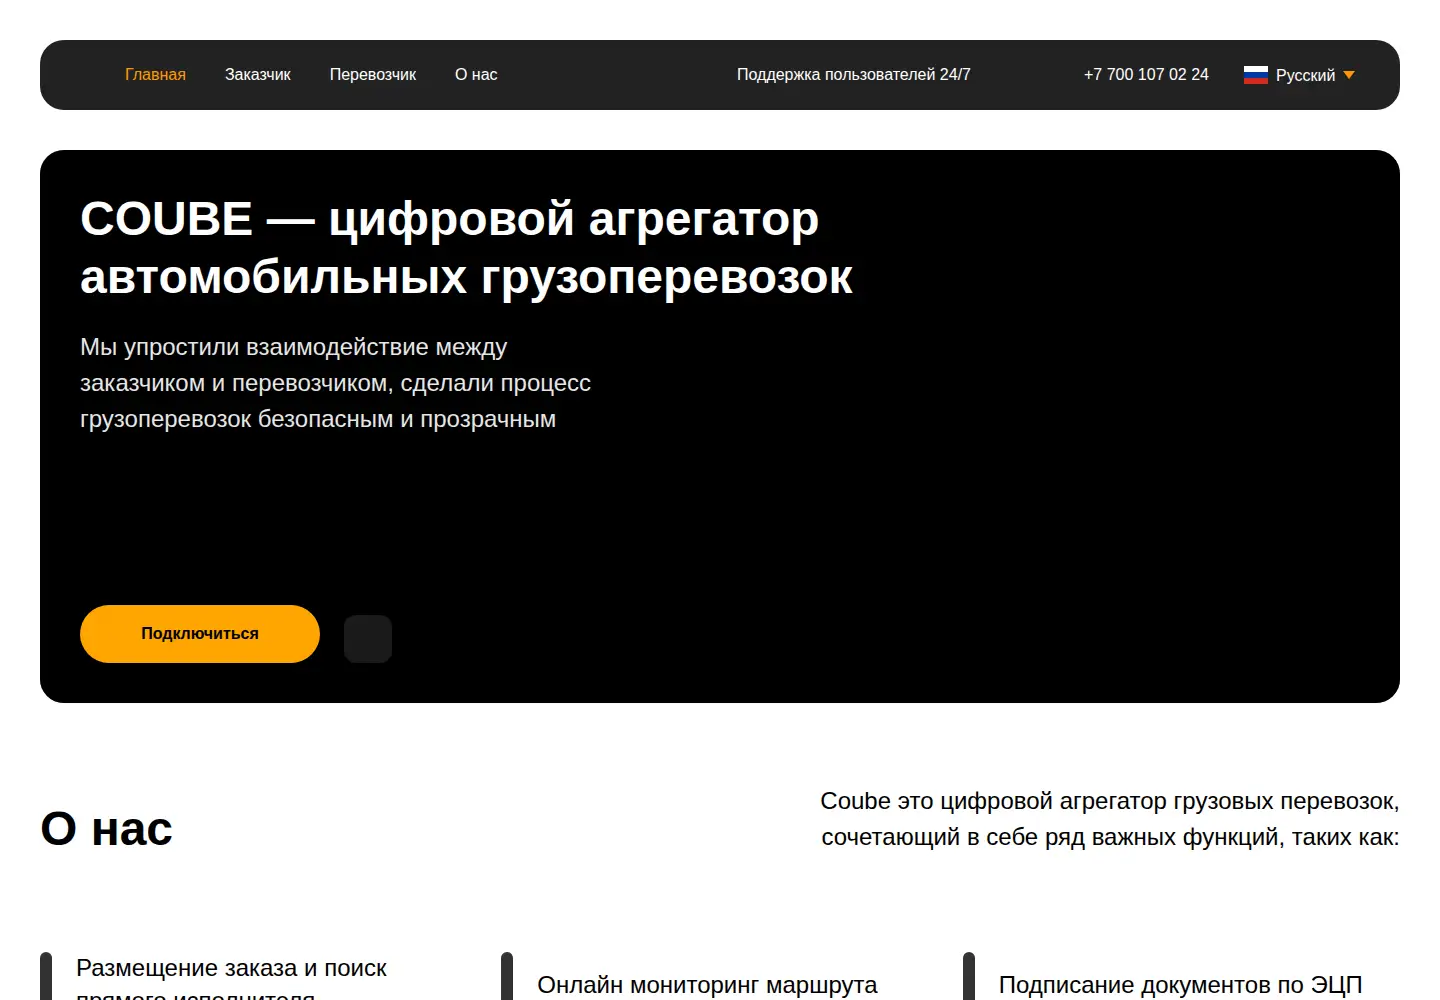1440x1000 pixels.
Task: Click the Подключиться button
Action: [x=200, y=634]
